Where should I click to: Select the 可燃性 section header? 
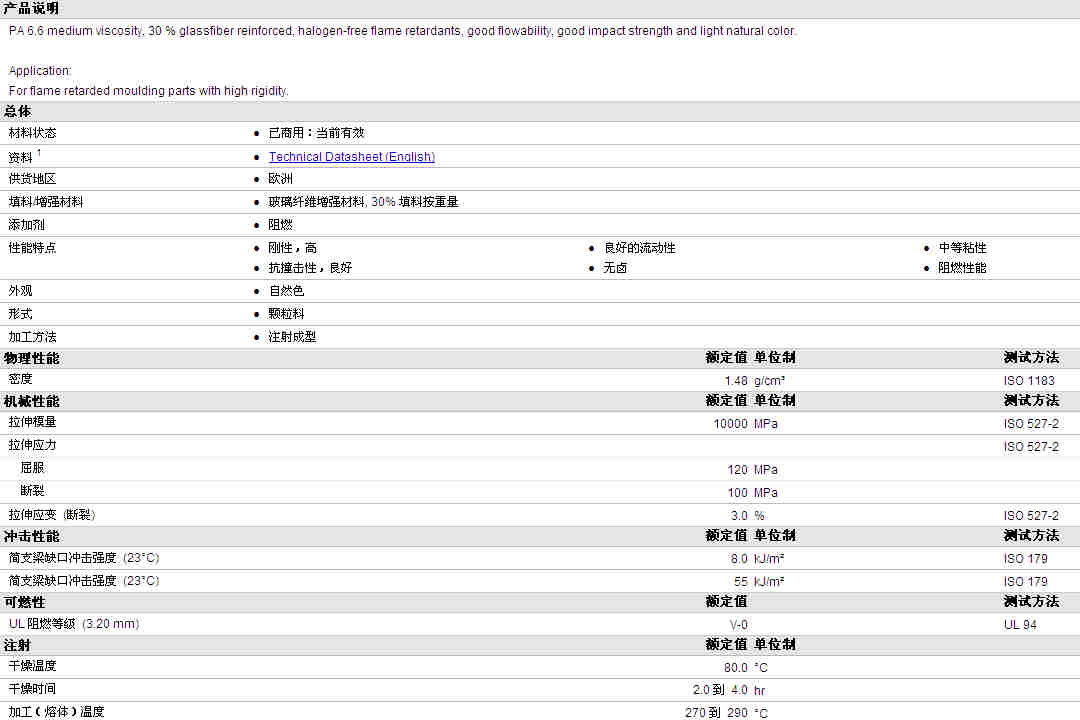(x=24, y=602)
